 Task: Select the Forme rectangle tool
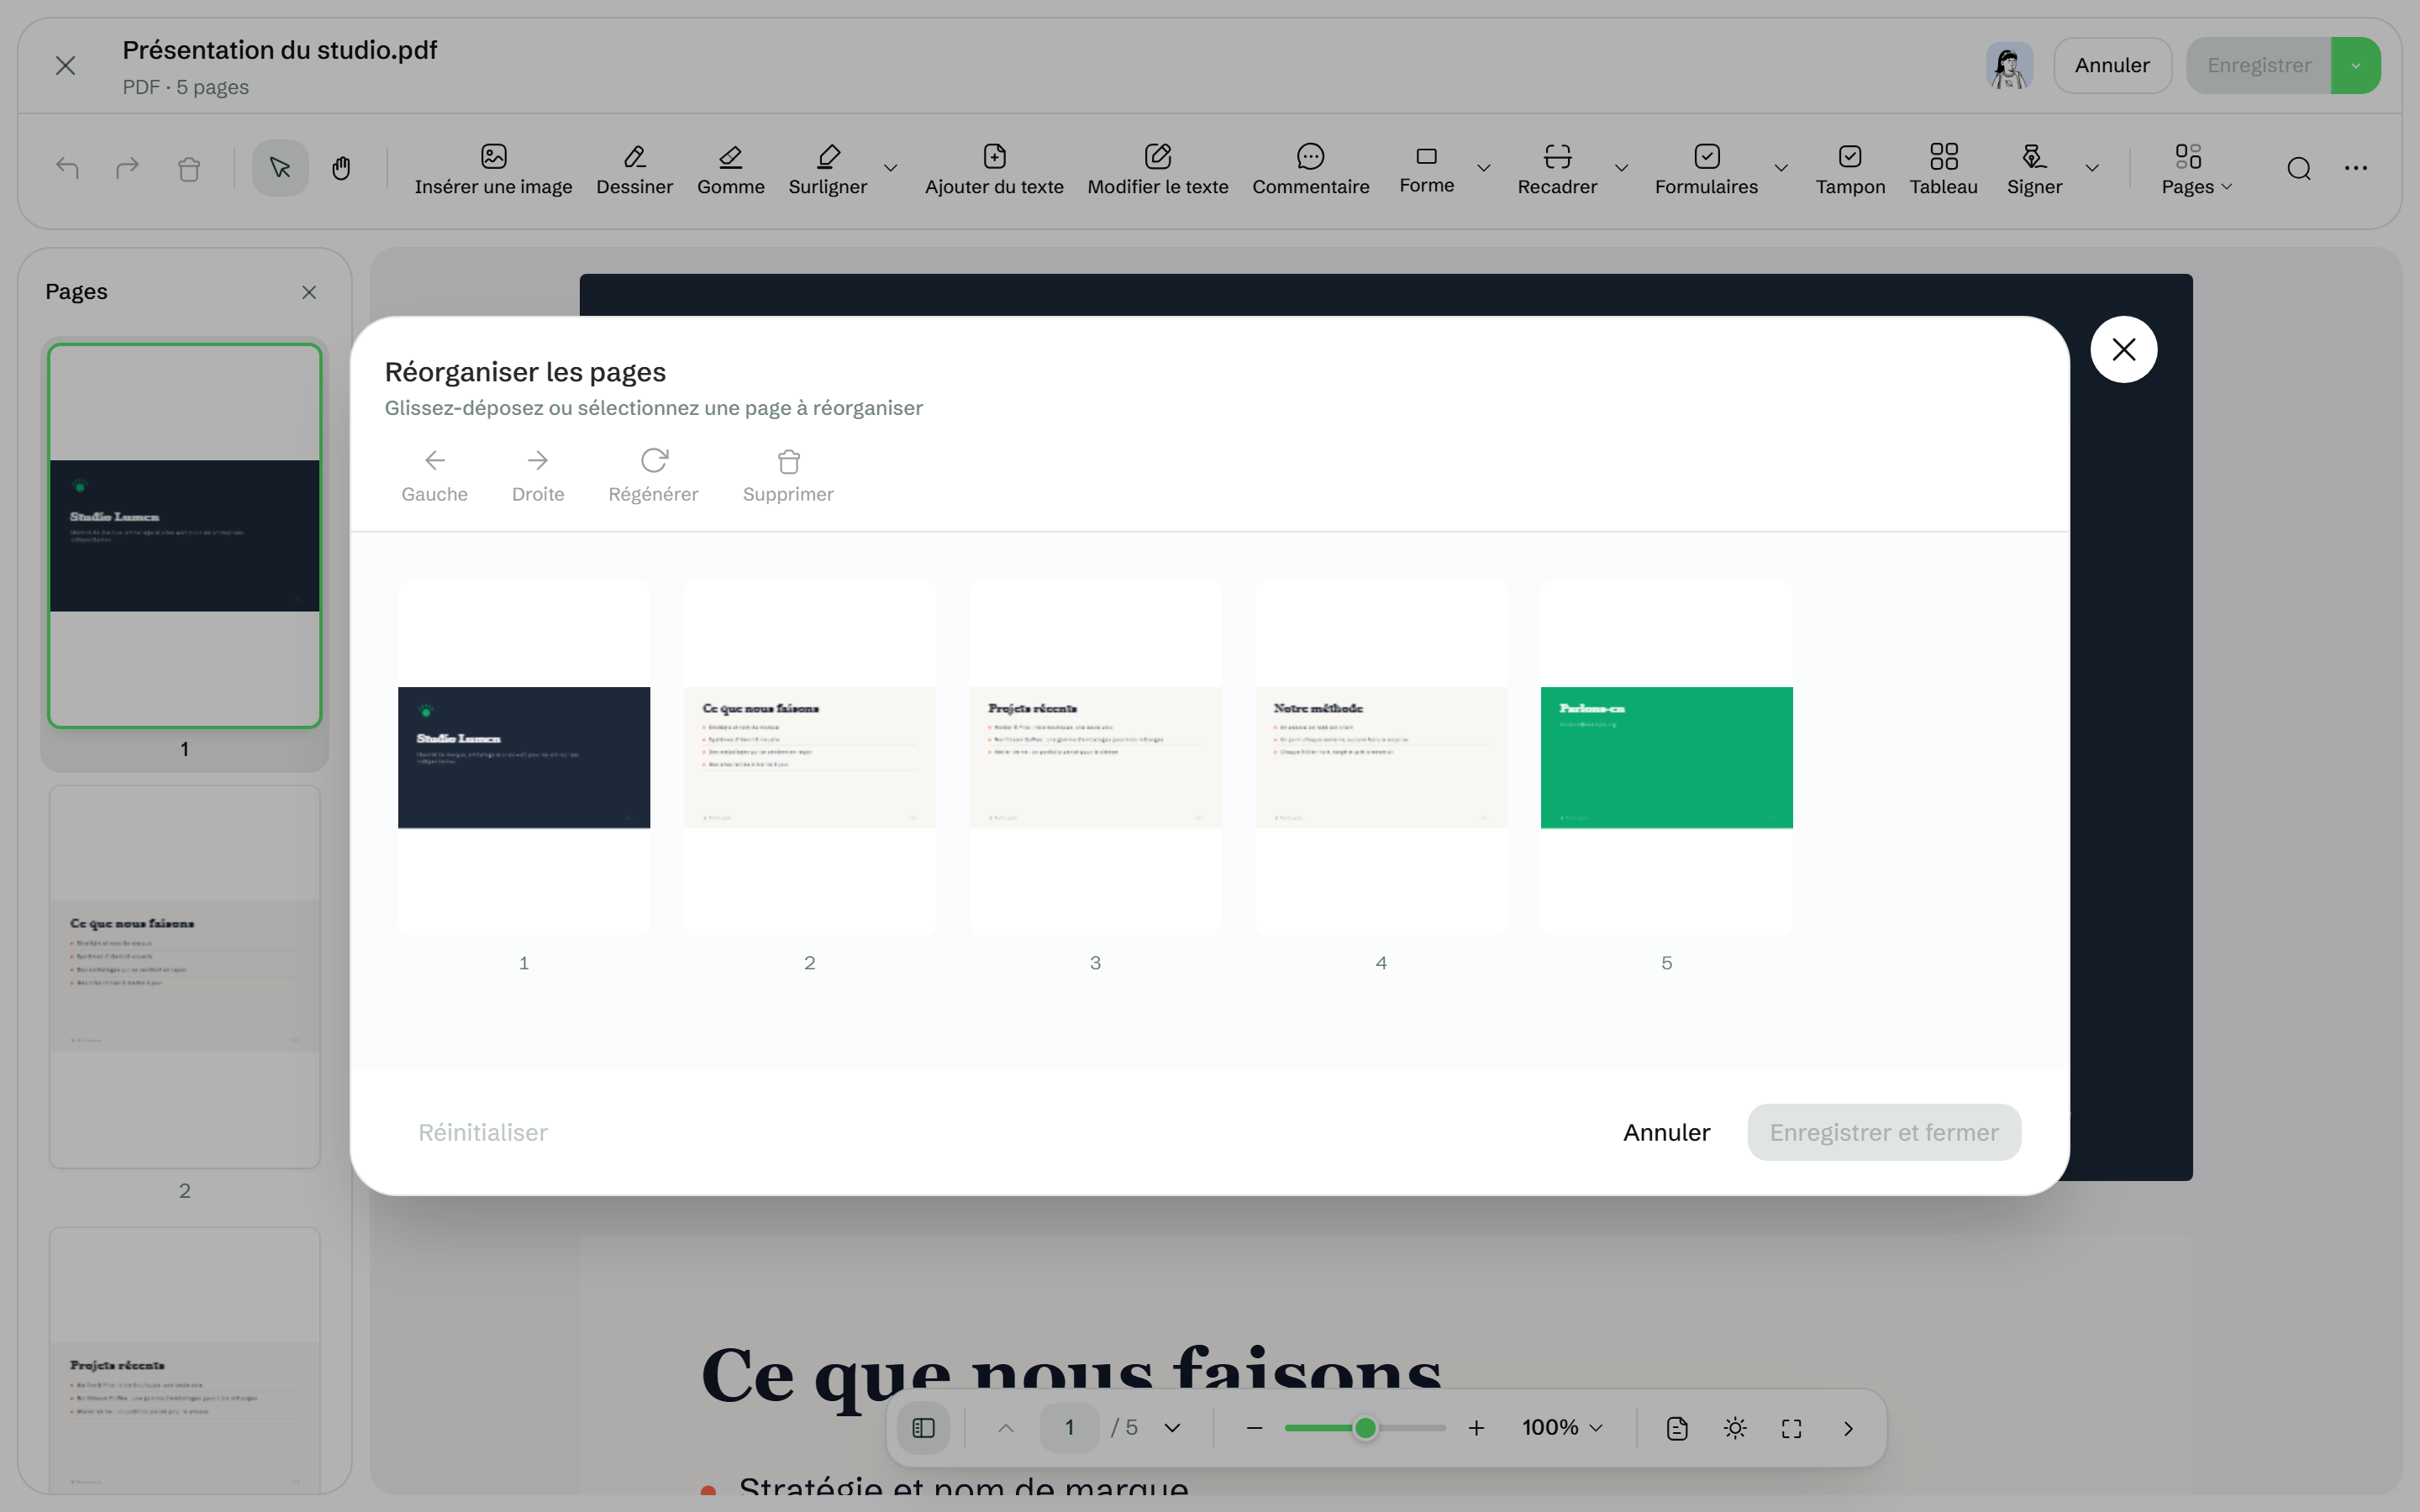point(1426,169)
